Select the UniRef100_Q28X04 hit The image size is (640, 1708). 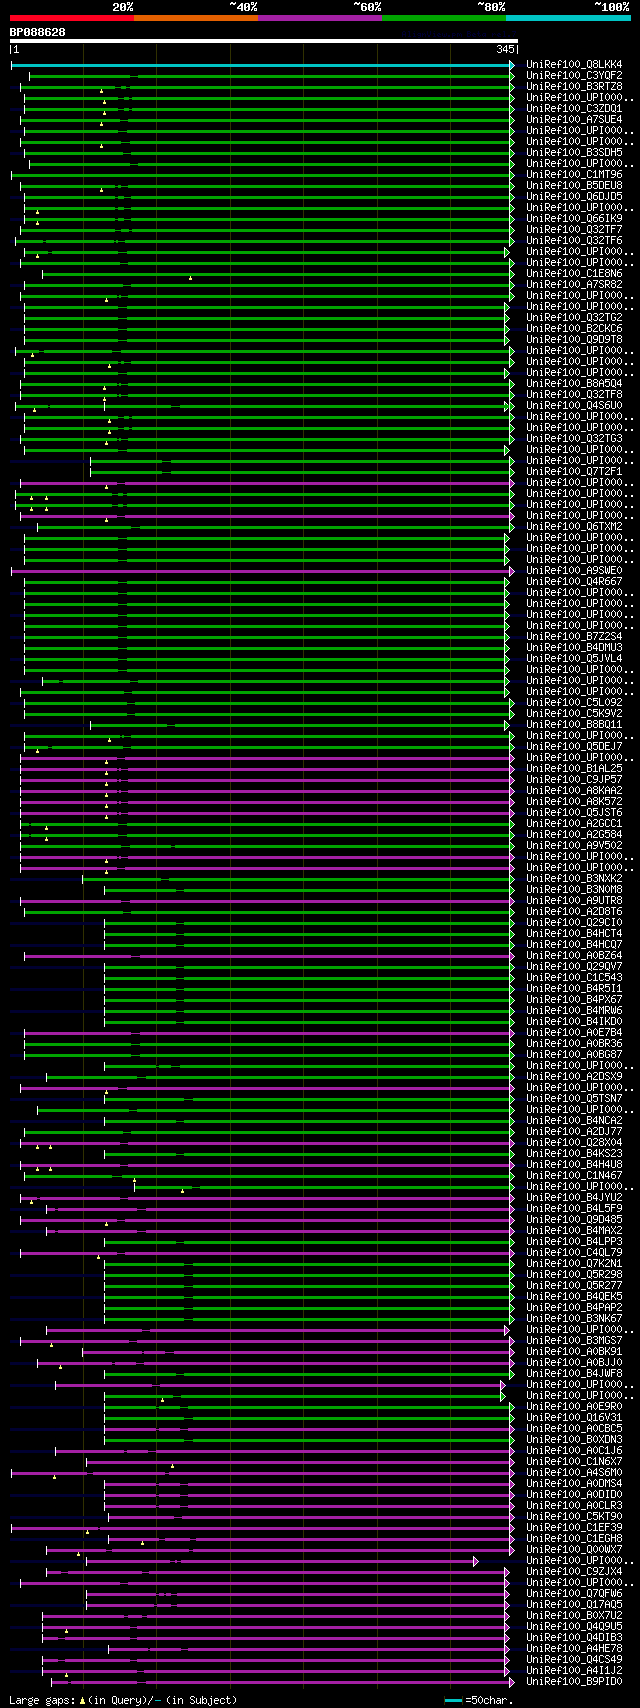coord(574,1143)
